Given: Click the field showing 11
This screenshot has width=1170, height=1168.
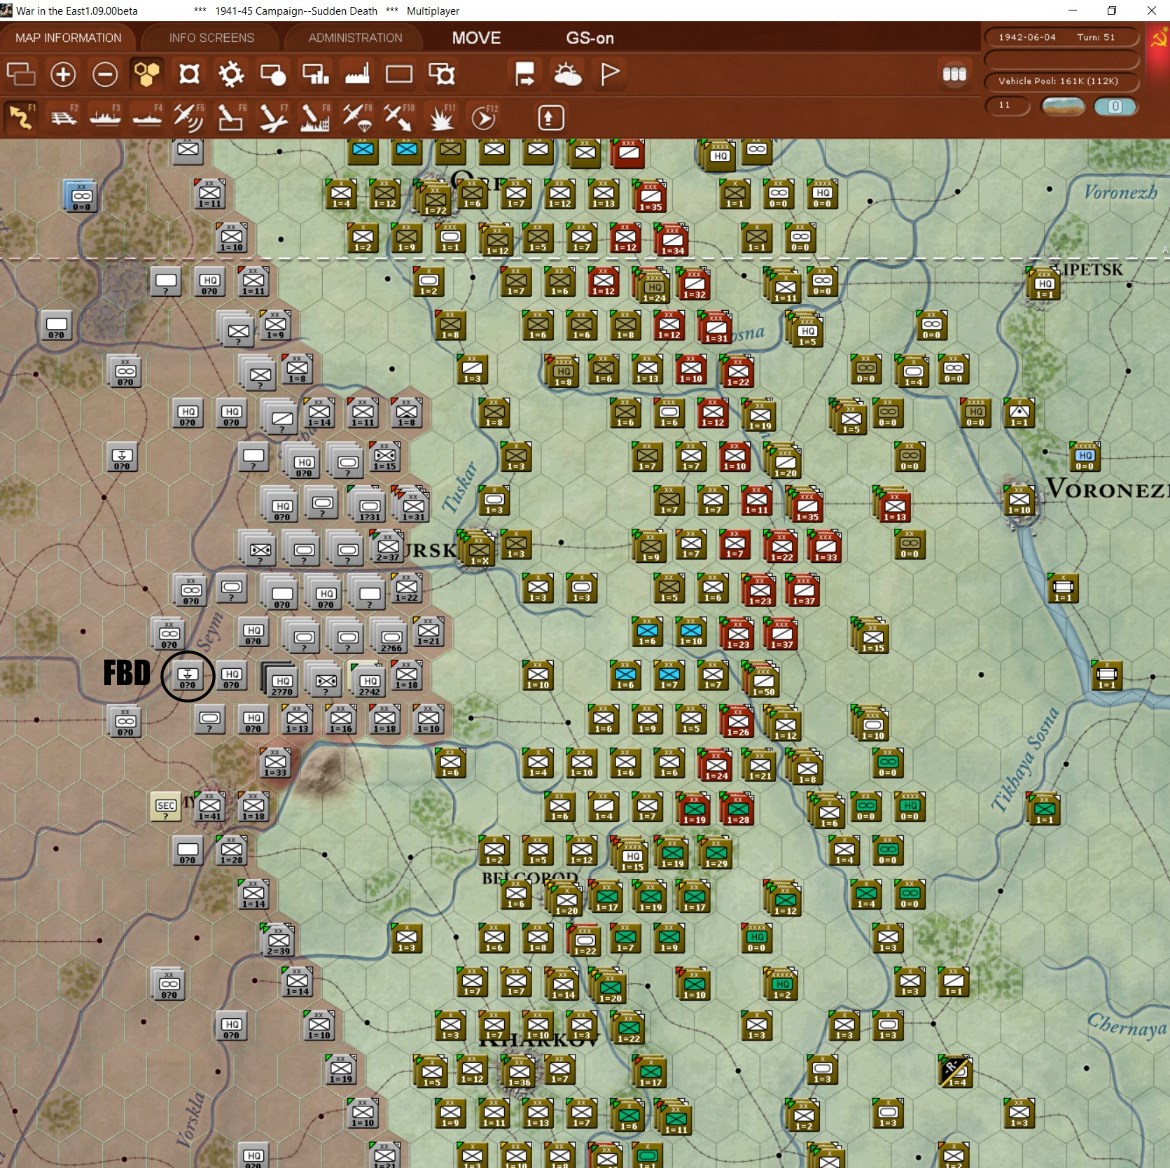Looking at the screenshot, I should click(x=1007, y=105).
